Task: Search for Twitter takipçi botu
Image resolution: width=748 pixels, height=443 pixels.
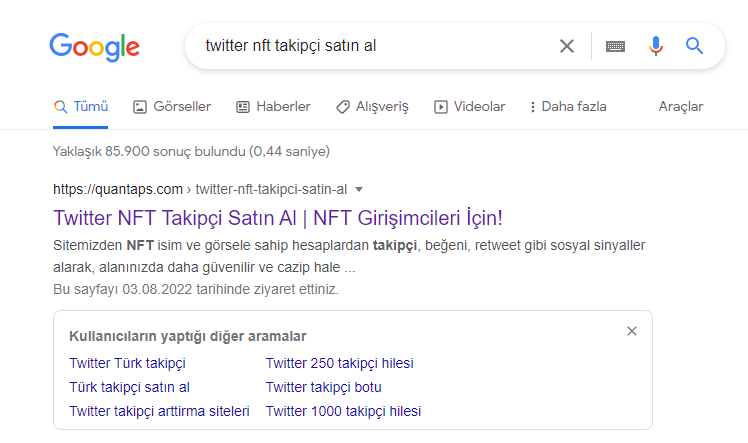Action: [323, 387]
